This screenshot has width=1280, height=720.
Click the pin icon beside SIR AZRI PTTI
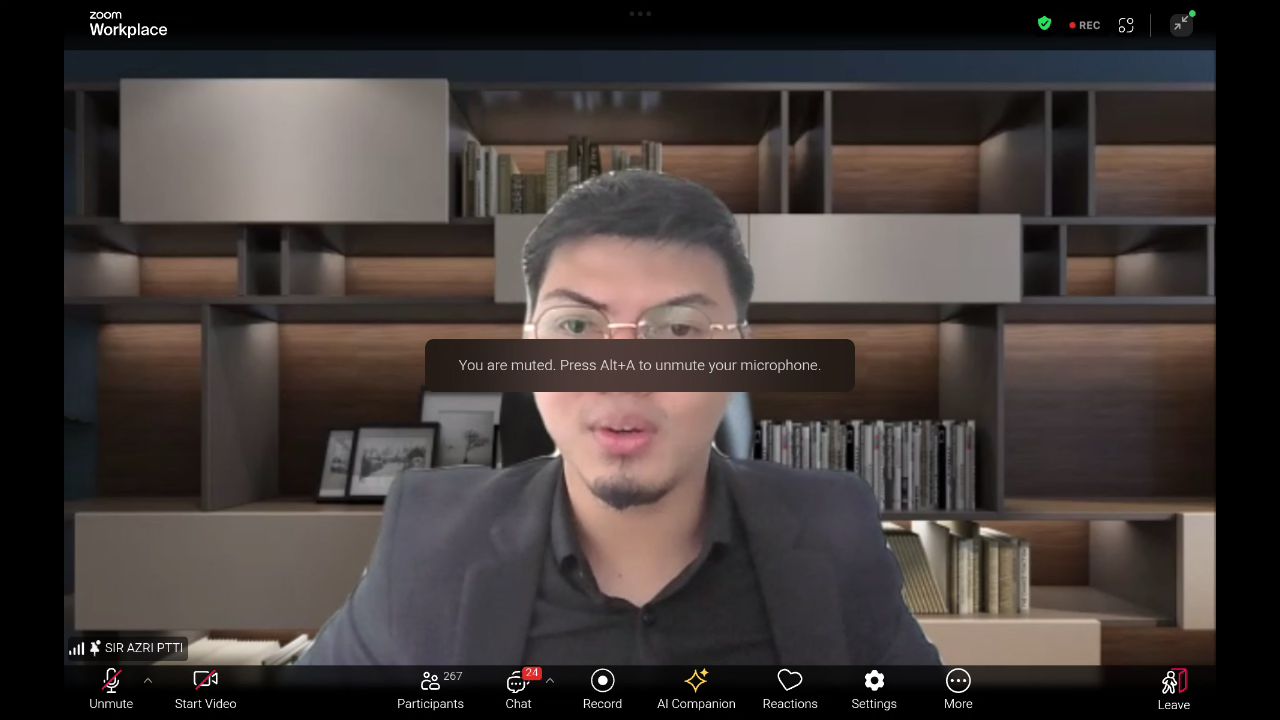point(95,648)
